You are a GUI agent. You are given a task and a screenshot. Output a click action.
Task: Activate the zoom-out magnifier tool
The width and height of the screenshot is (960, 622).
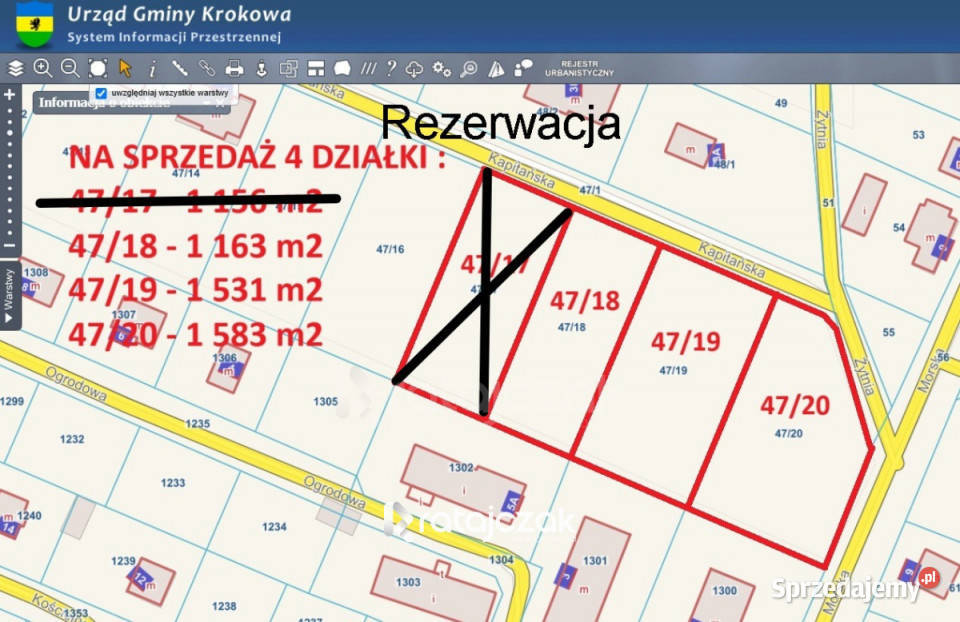tap(70, 68)
